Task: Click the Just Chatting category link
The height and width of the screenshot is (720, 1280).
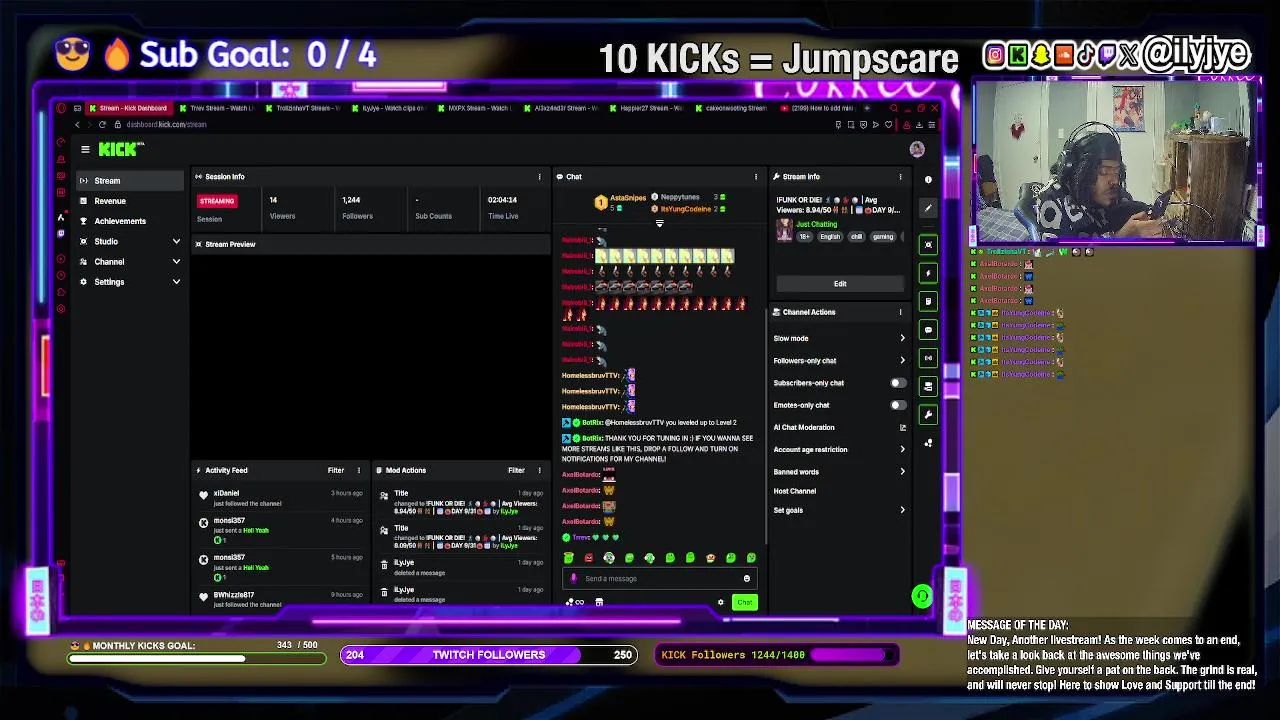Action: click(x=817, y=224)
